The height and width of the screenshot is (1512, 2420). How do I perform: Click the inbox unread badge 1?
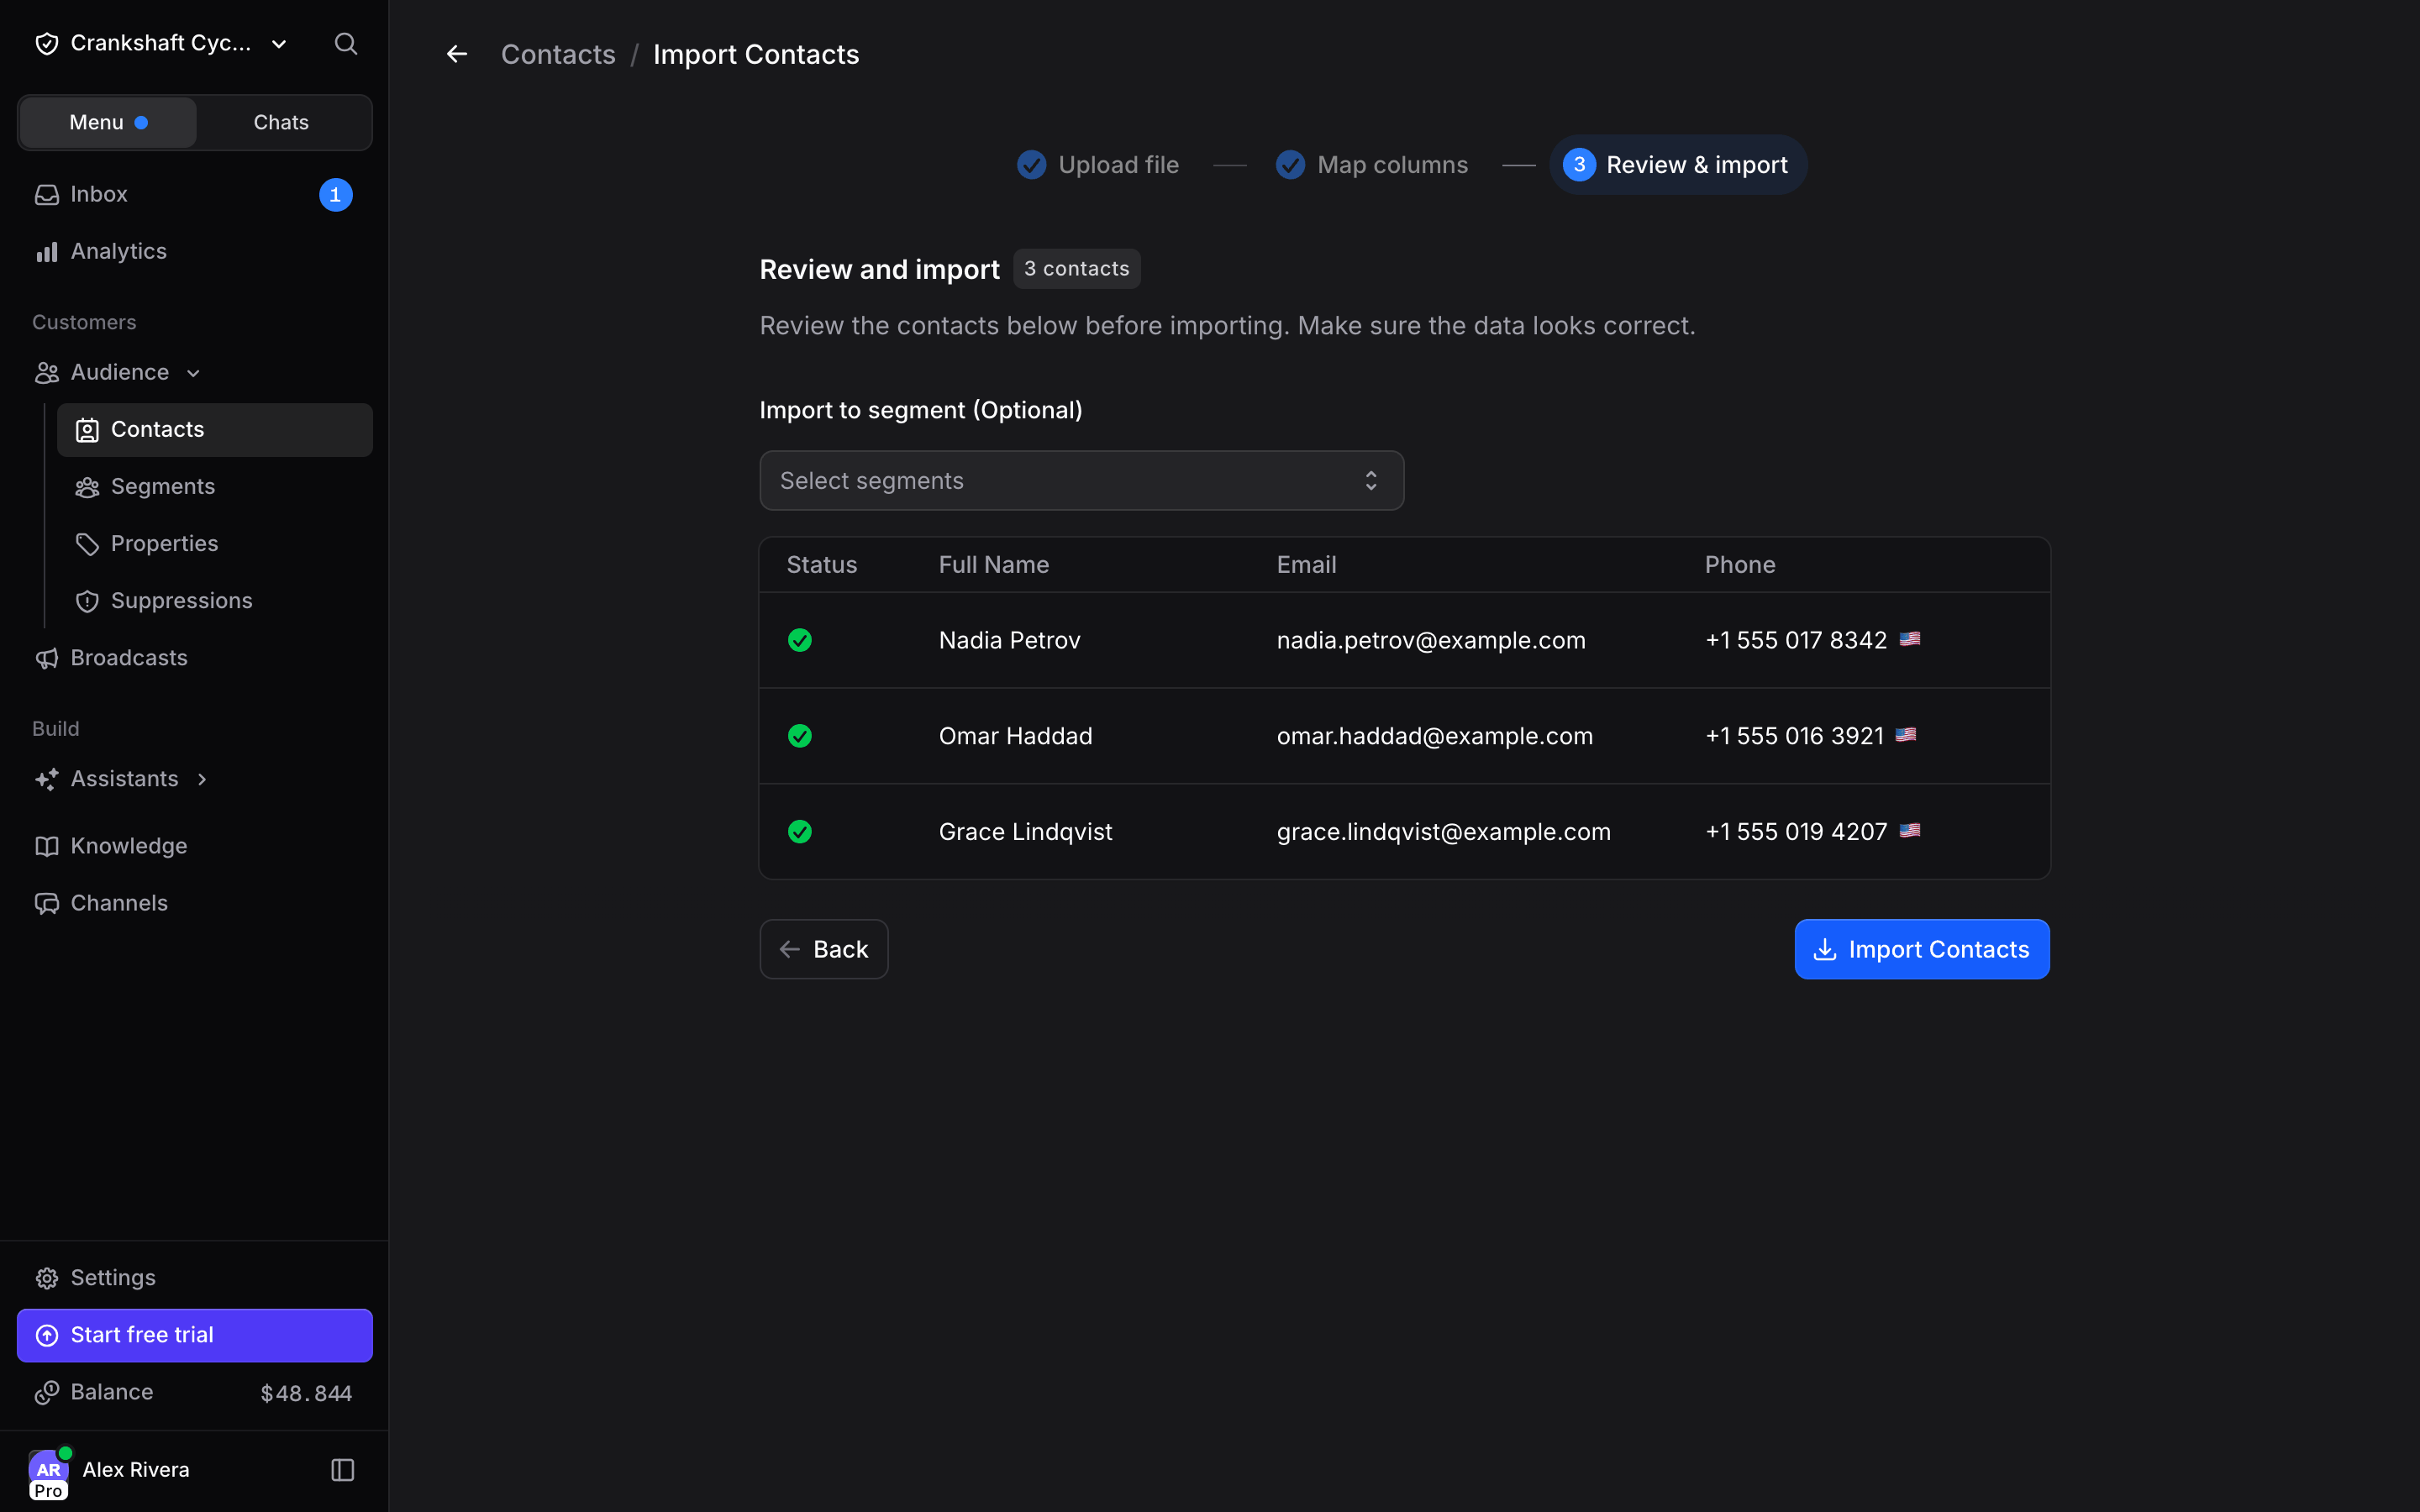336,195
